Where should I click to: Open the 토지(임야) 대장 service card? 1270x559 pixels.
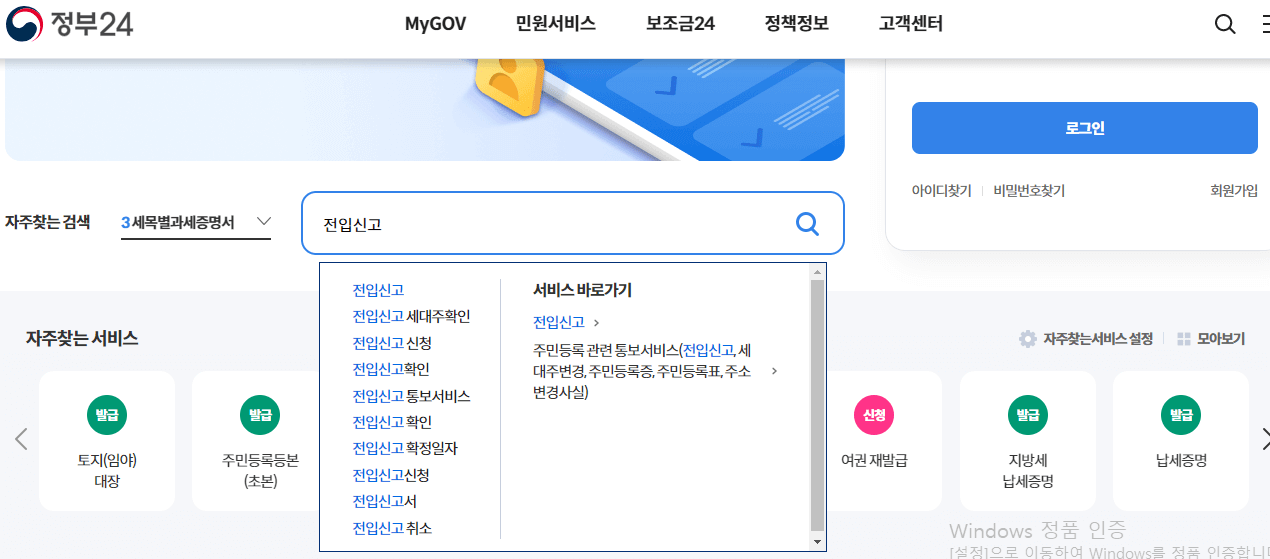(x=107, y=441)
